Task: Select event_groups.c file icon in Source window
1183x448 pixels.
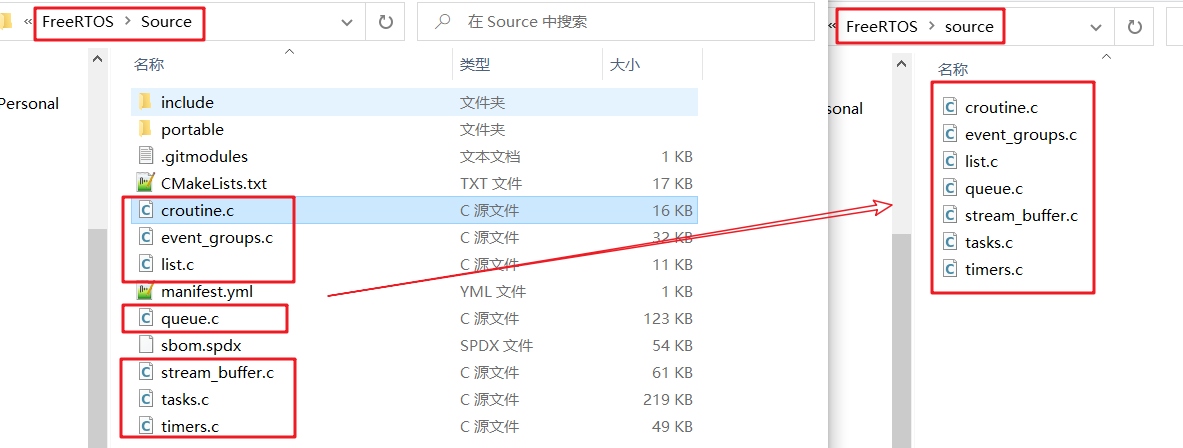Action: coord(146,238)
